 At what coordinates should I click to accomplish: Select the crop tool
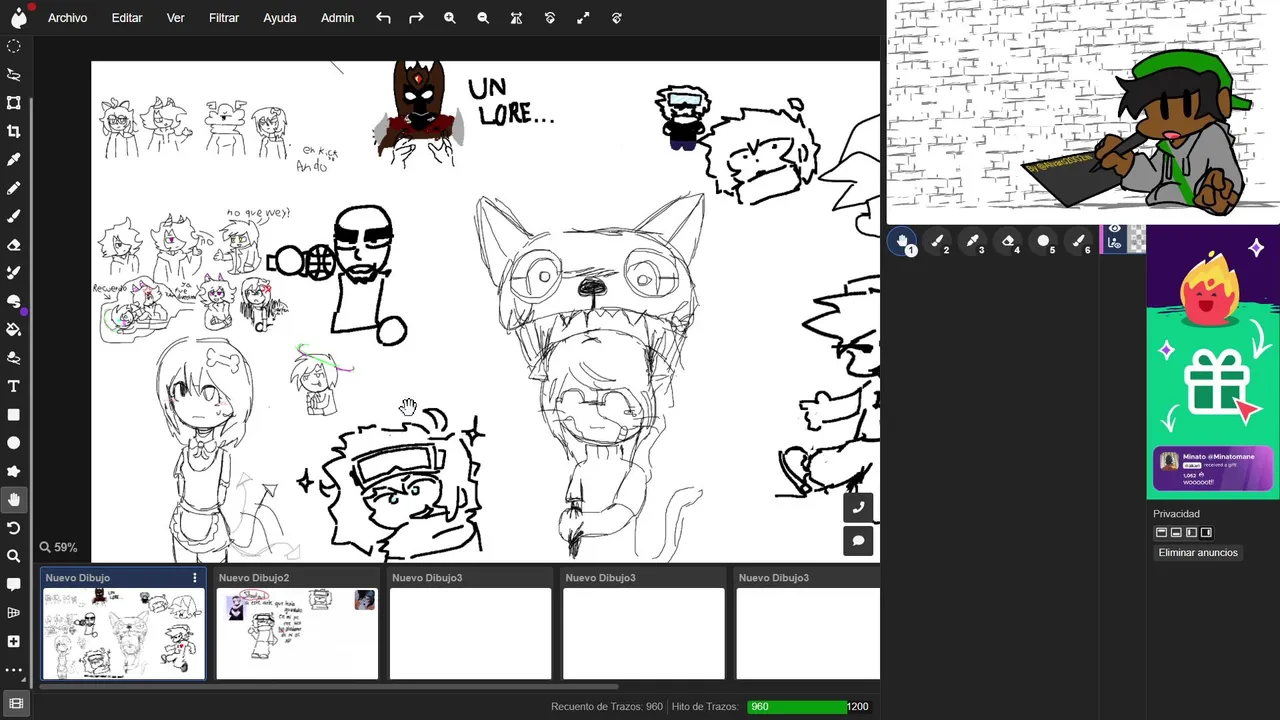coord(14,131)
